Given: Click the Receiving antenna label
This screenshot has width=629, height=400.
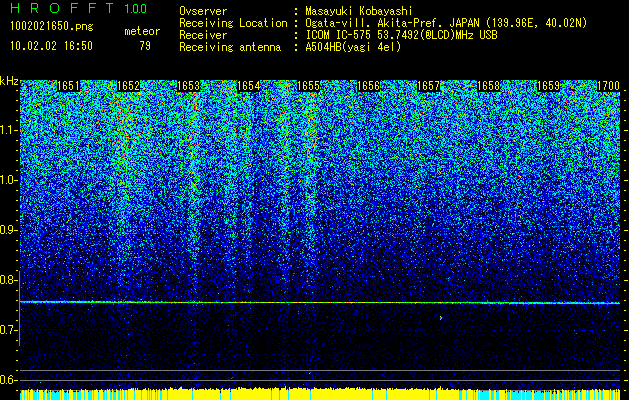Looking at the screenshot, I should (x=230, y=47).
